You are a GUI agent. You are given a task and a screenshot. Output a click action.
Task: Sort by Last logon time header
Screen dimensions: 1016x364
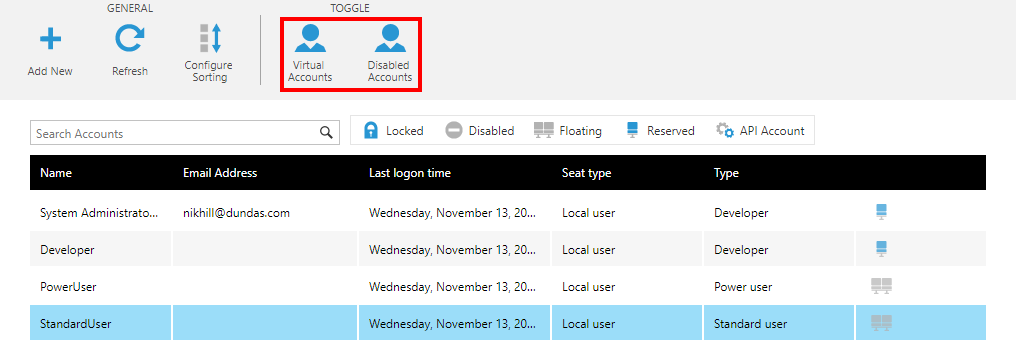[x=410, y=173]
